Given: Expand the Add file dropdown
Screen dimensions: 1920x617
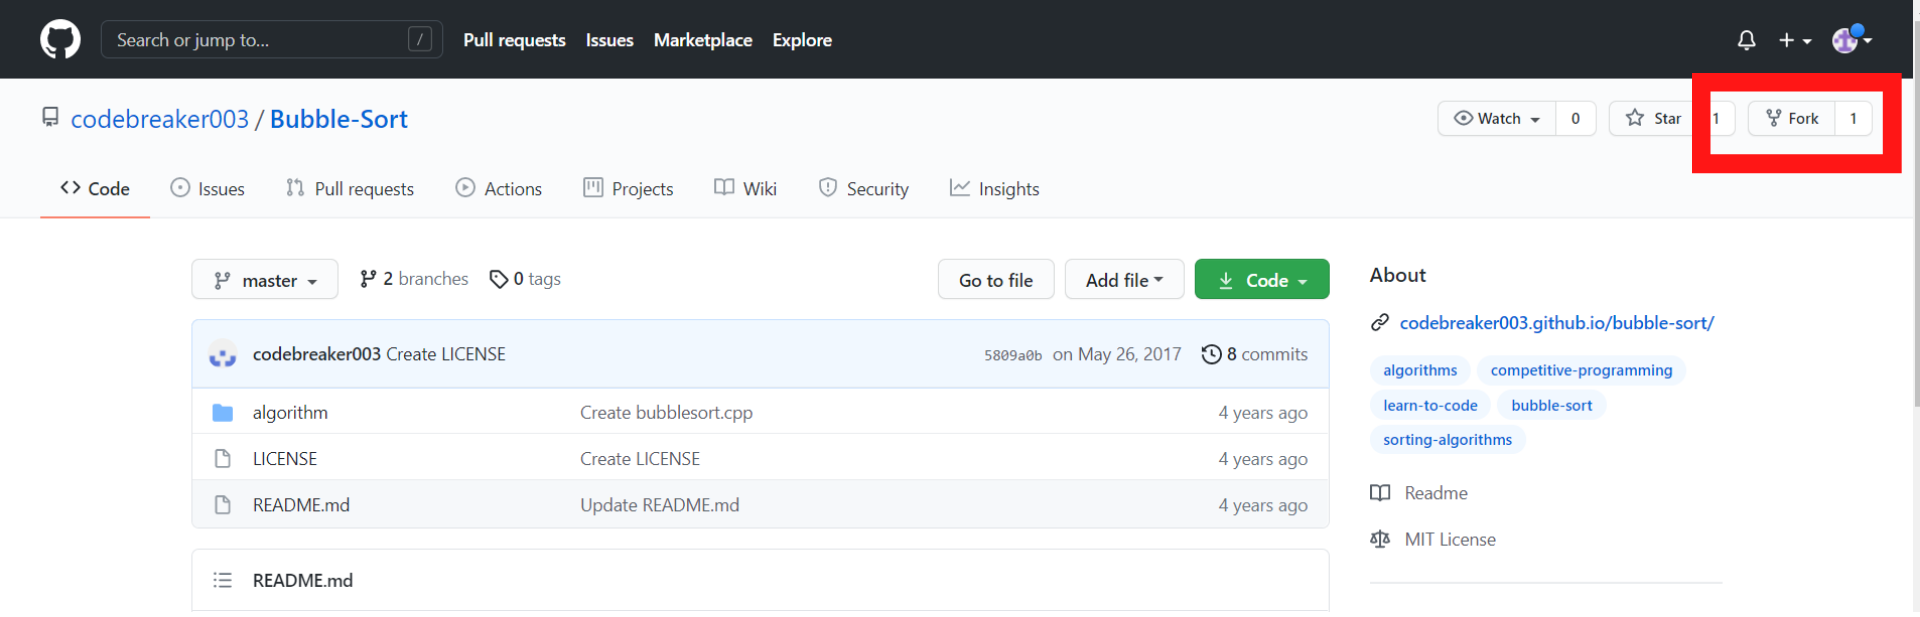Looking at the screenshot, I should coord(1124,280).
